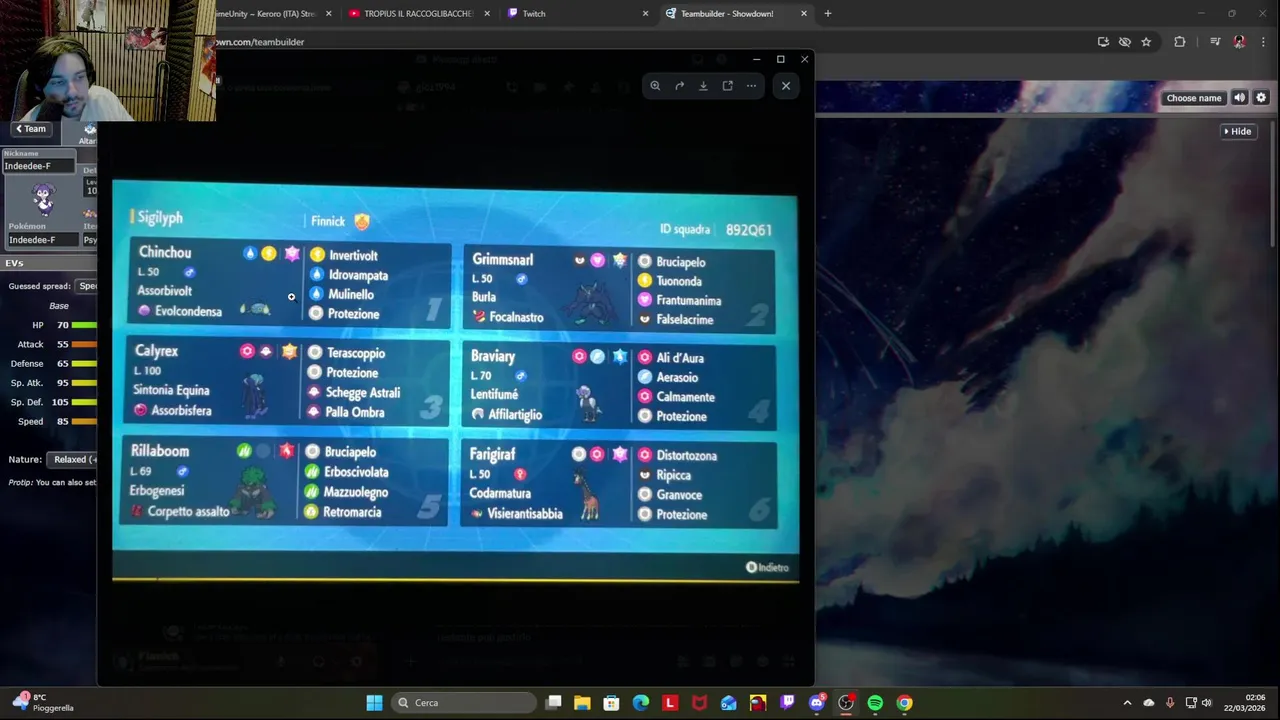Download the image via the download icon
The image size is (1280, 720).
(703, 86)
